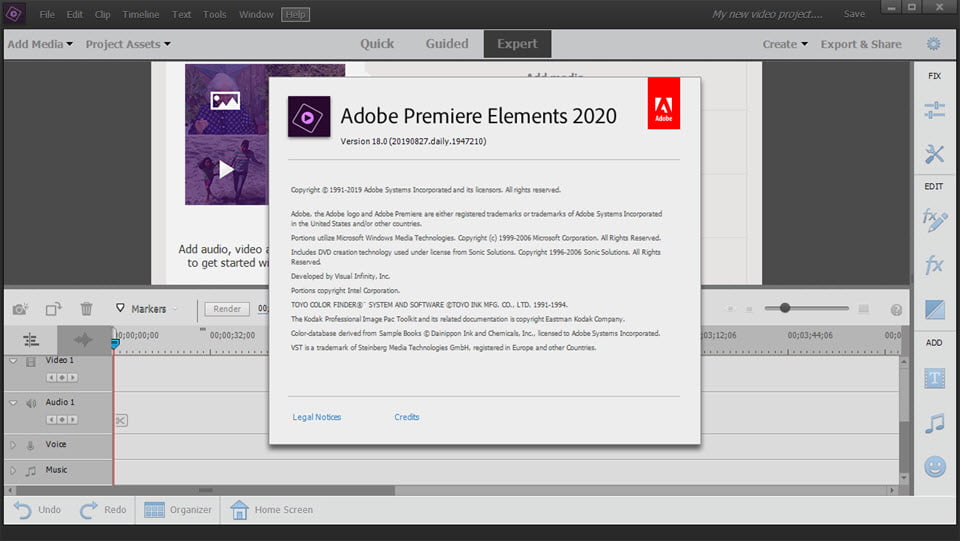Click the Video 1 filmstrip icon
960x541 pixels.
tap(31, 362)
